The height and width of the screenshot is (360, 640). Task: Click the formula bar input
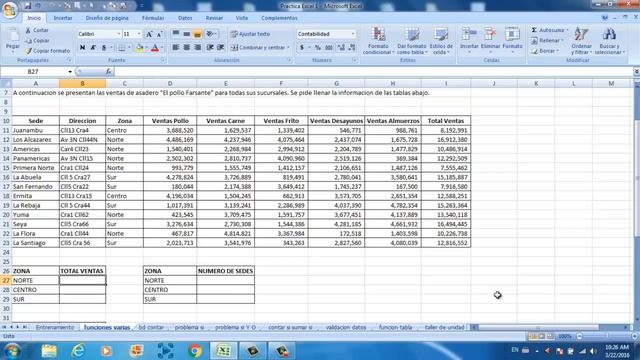click(373, 72)
